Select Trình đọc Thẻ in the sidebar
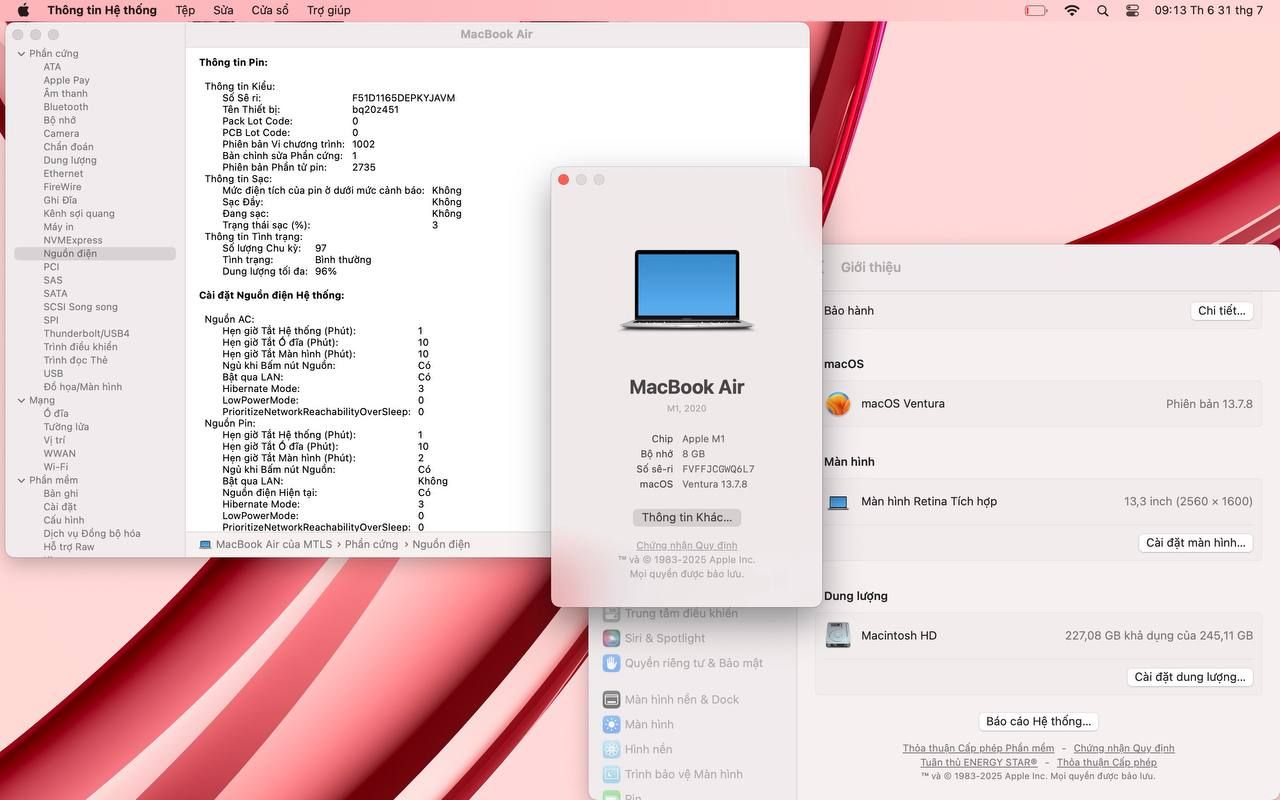The width and height of the screenshot is (1280, 800). tap(75, 360)
